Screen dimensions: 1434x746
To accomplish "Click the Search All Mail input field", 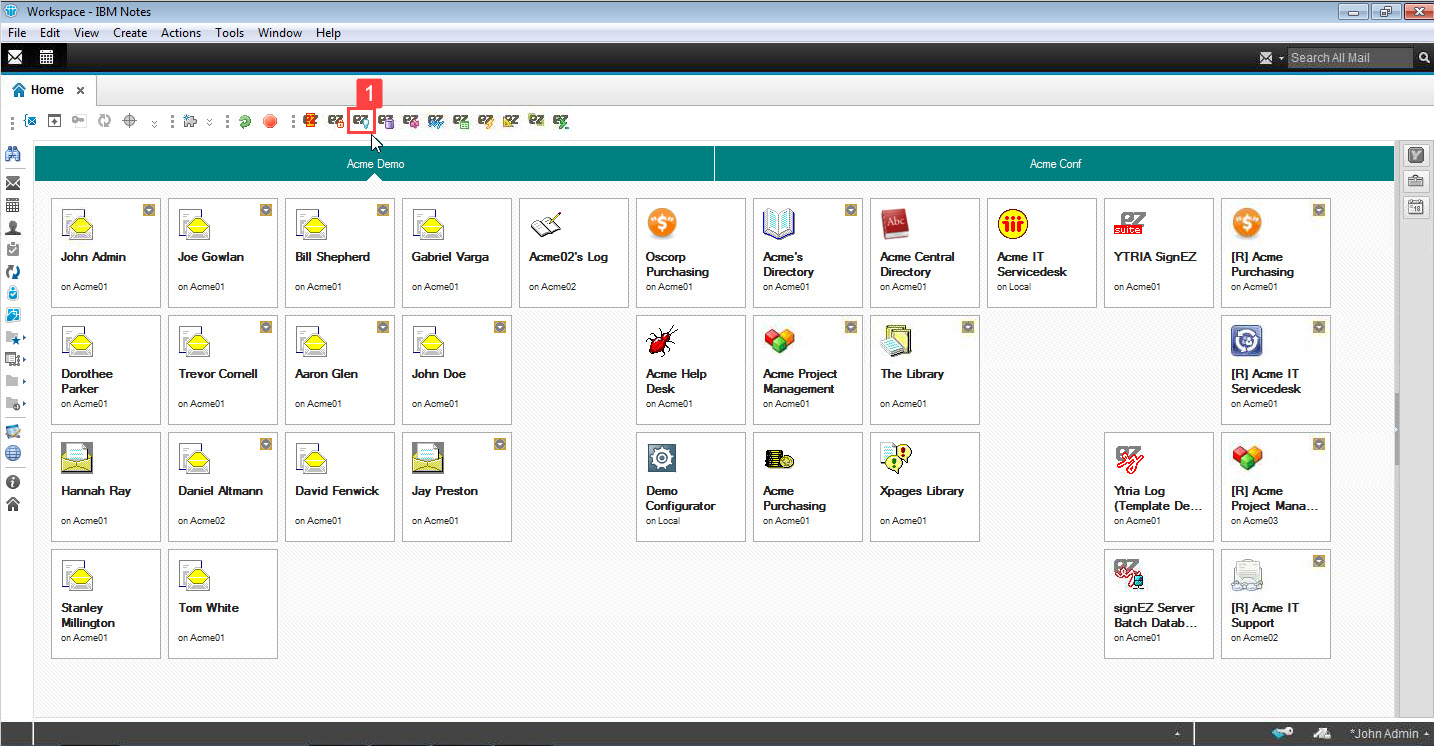I will 1350,57.
